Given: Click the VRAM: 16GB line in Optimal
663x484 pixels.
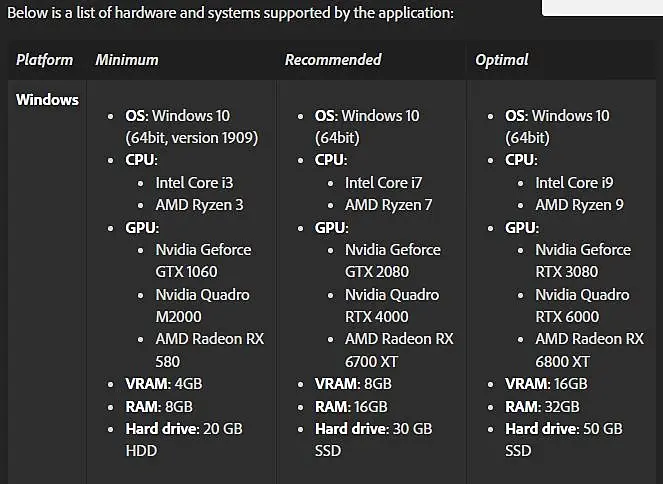Looking at the screenshot, I should (546, 384).
